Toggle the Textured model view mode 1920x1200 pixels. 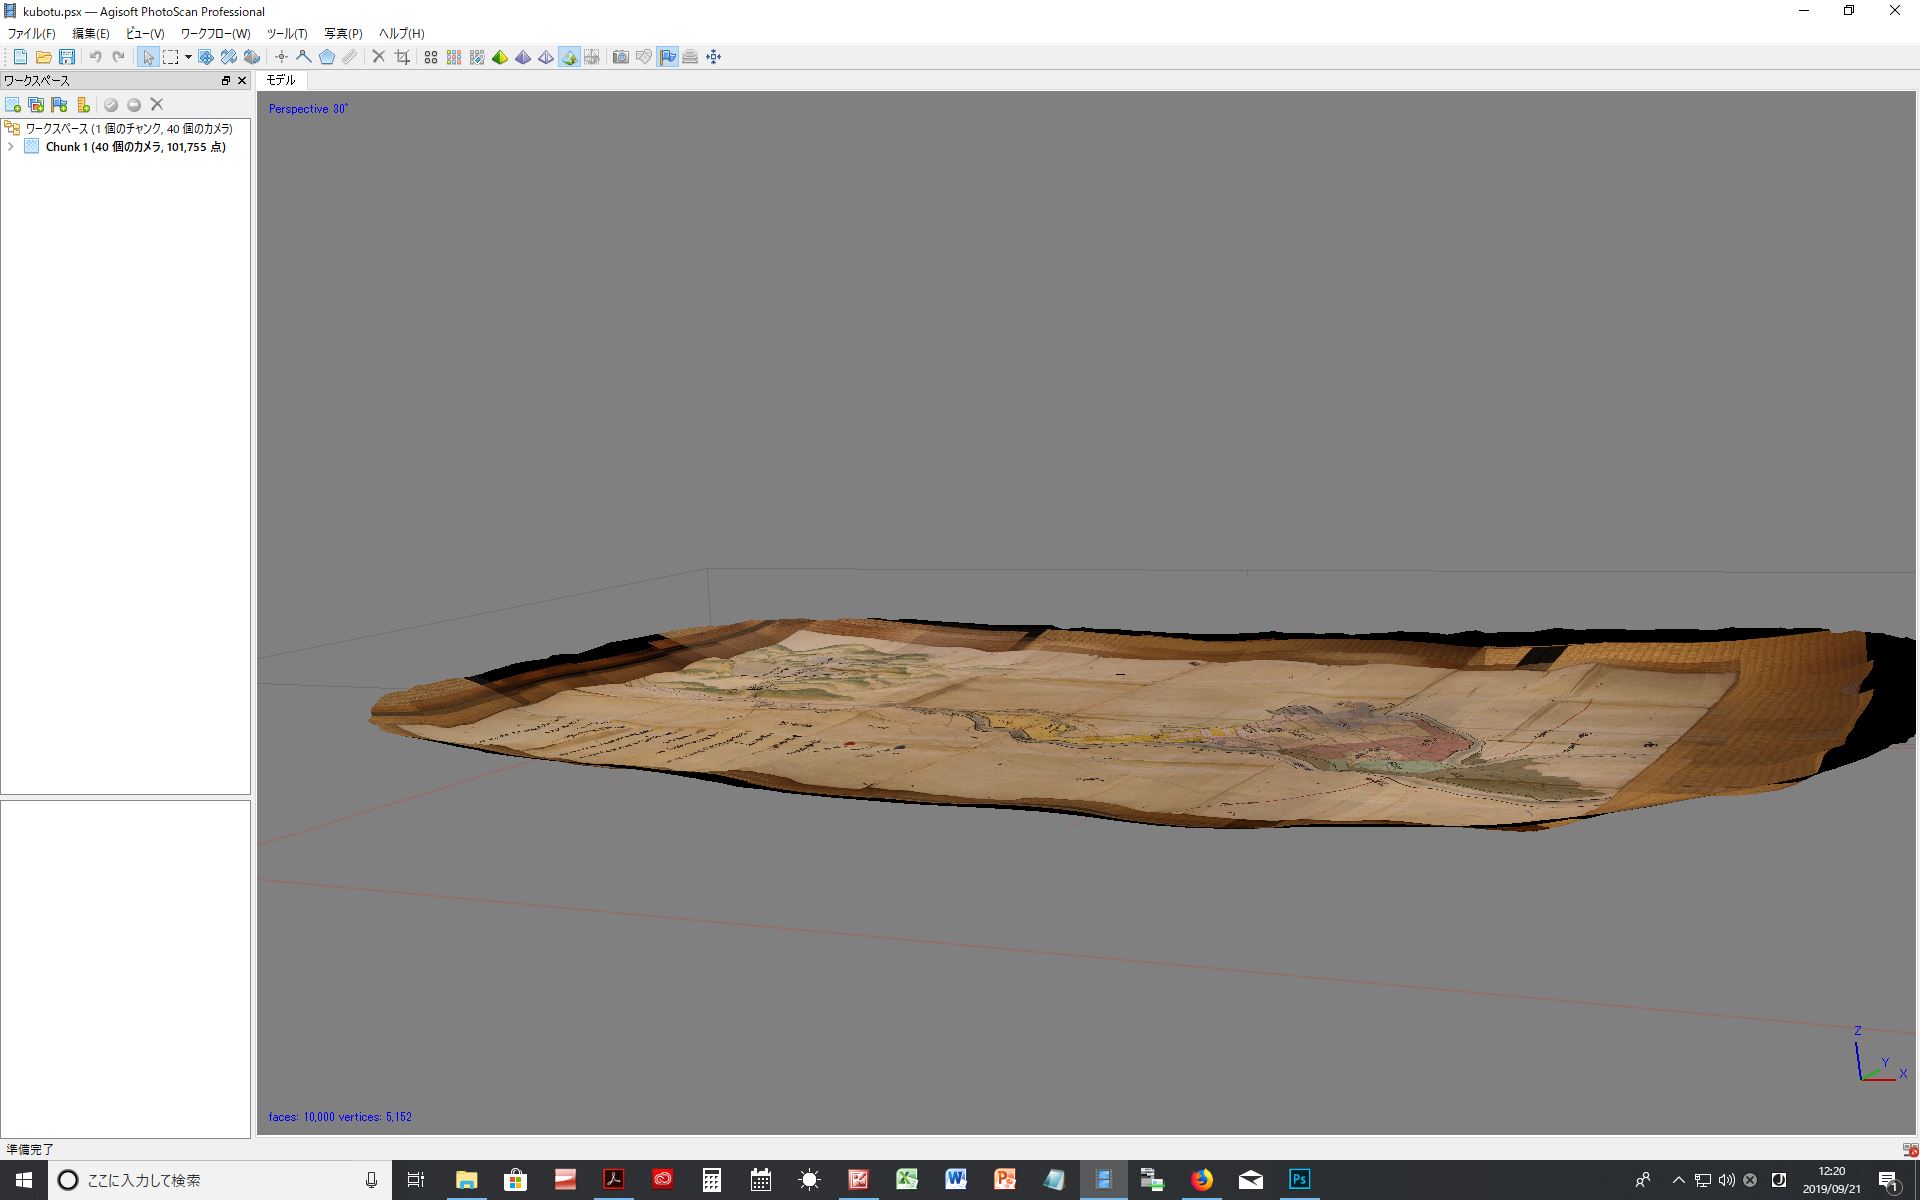pos(569,57)
